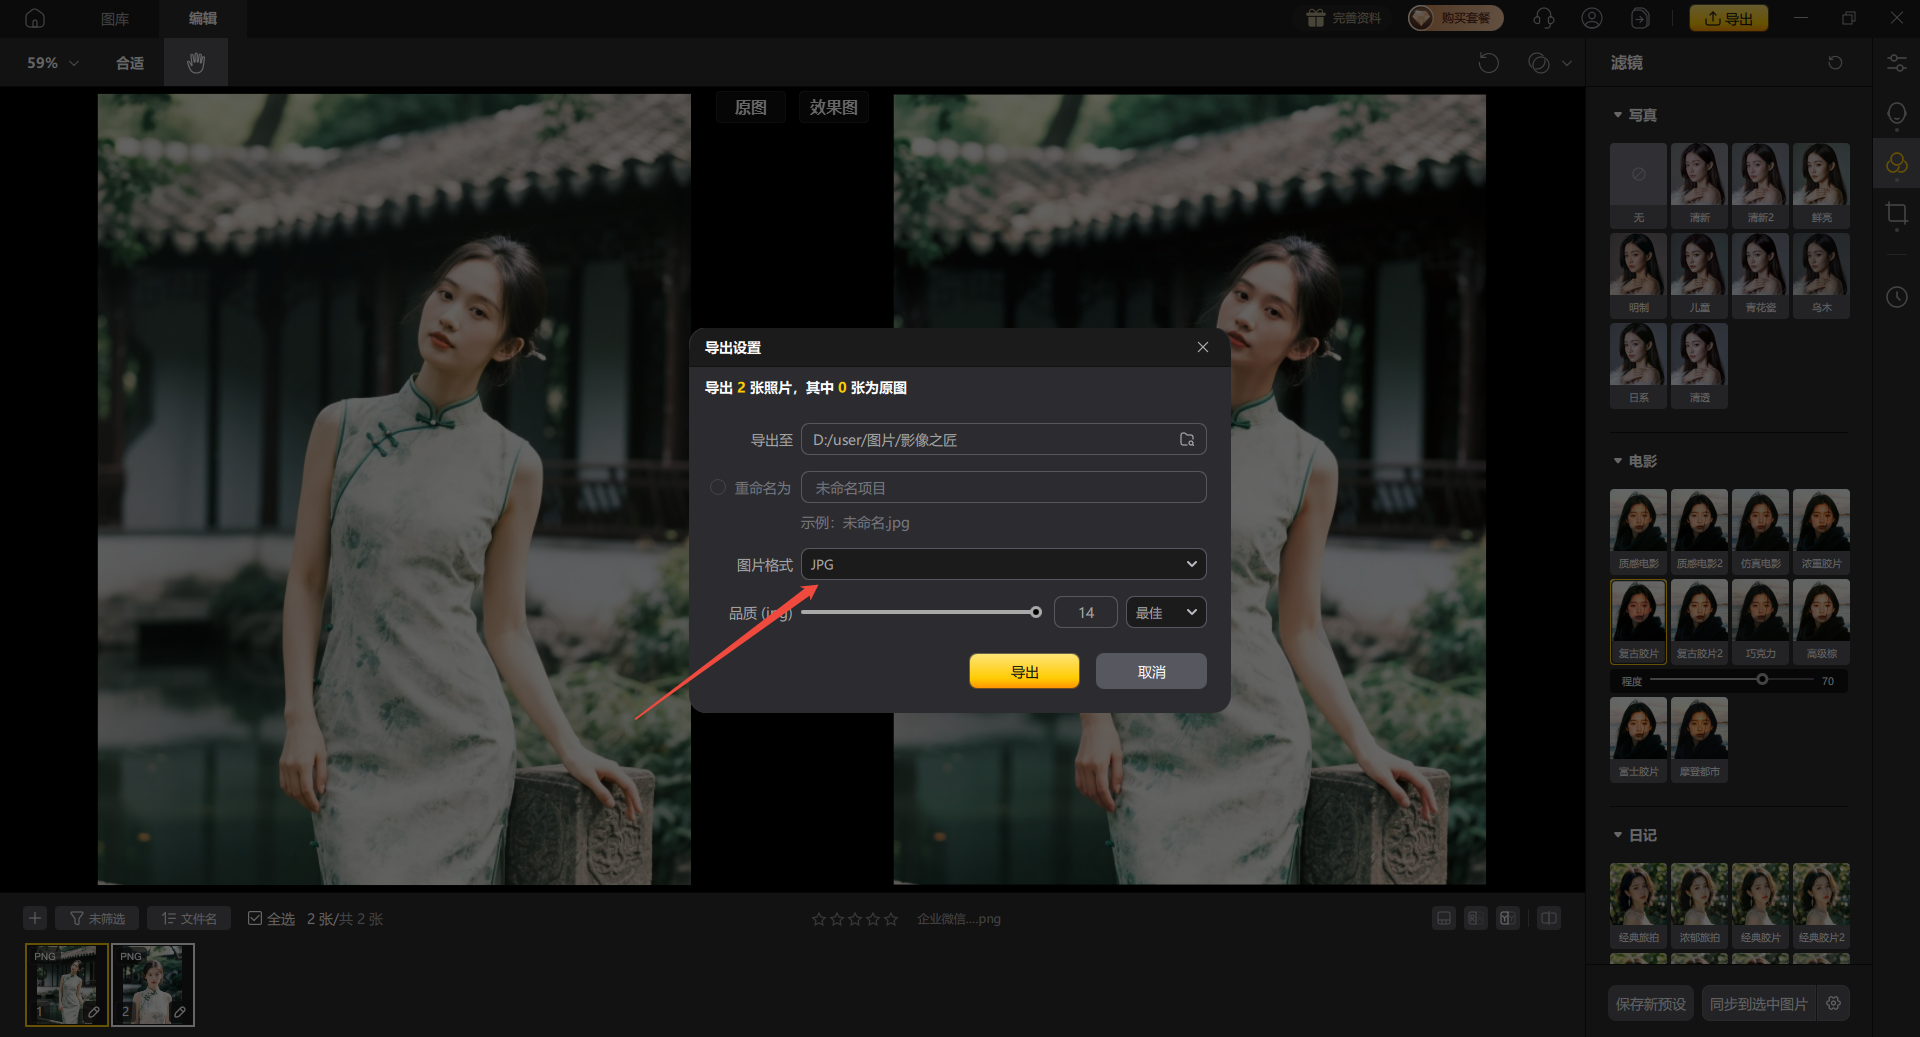Open the 最佳 quality preset dropdown

pos(1165,612)
